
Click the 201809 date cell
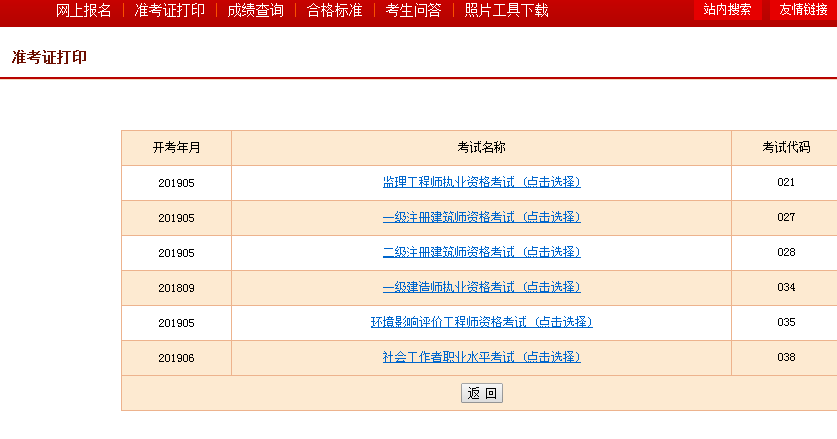coord(176,288)
